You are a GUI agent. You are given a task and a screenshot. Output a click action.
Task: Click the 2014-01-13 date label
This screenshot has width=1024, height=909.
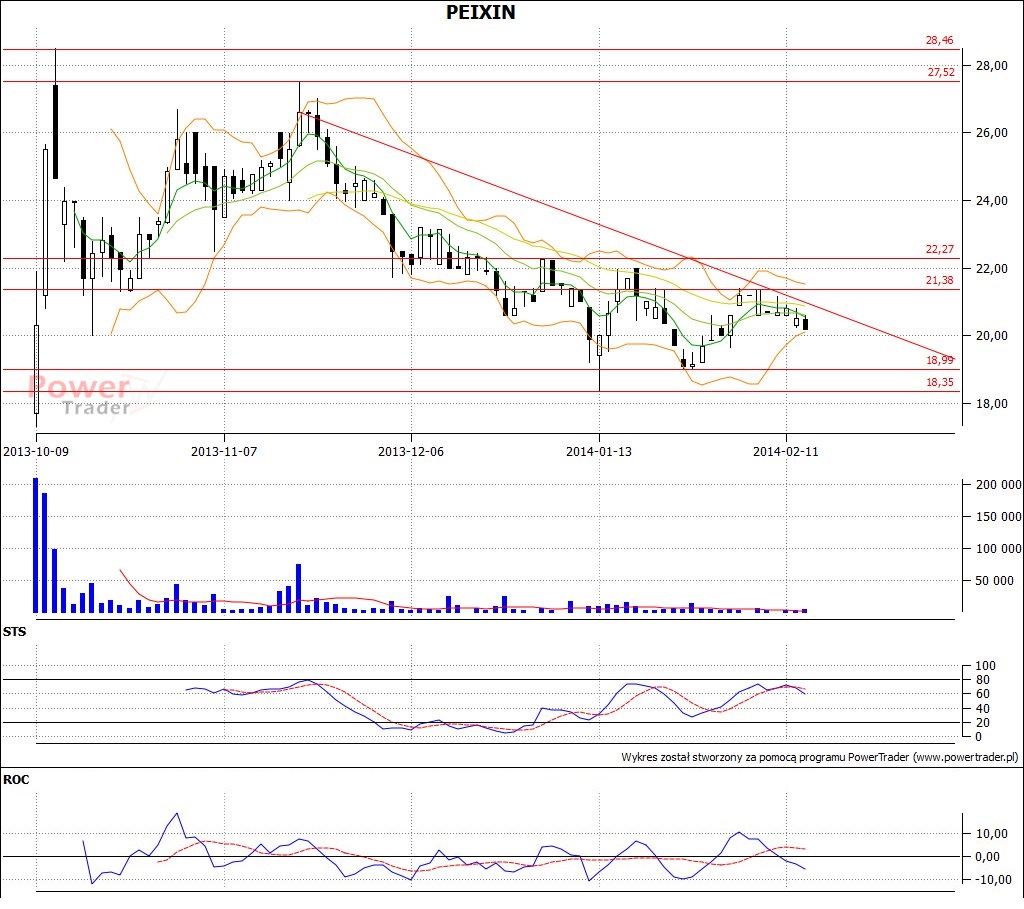pos(599,452)
